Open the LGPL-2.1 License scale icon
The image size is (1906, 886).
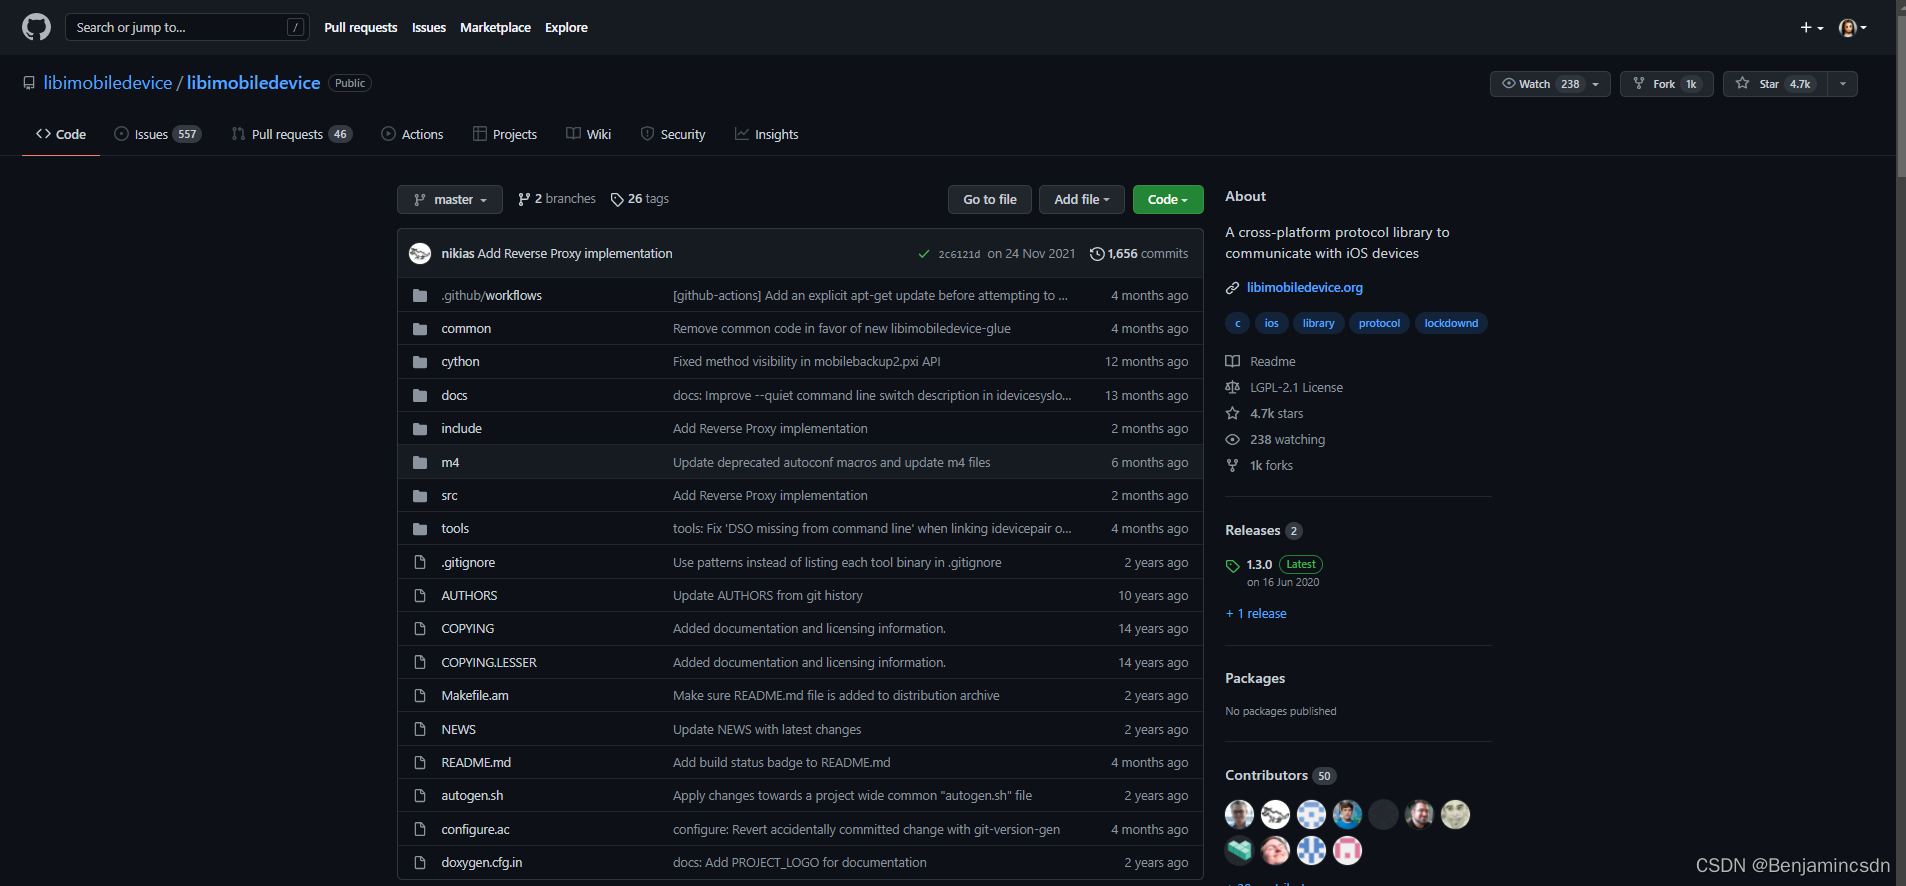pyautogui.click(x=1233, y=388)
